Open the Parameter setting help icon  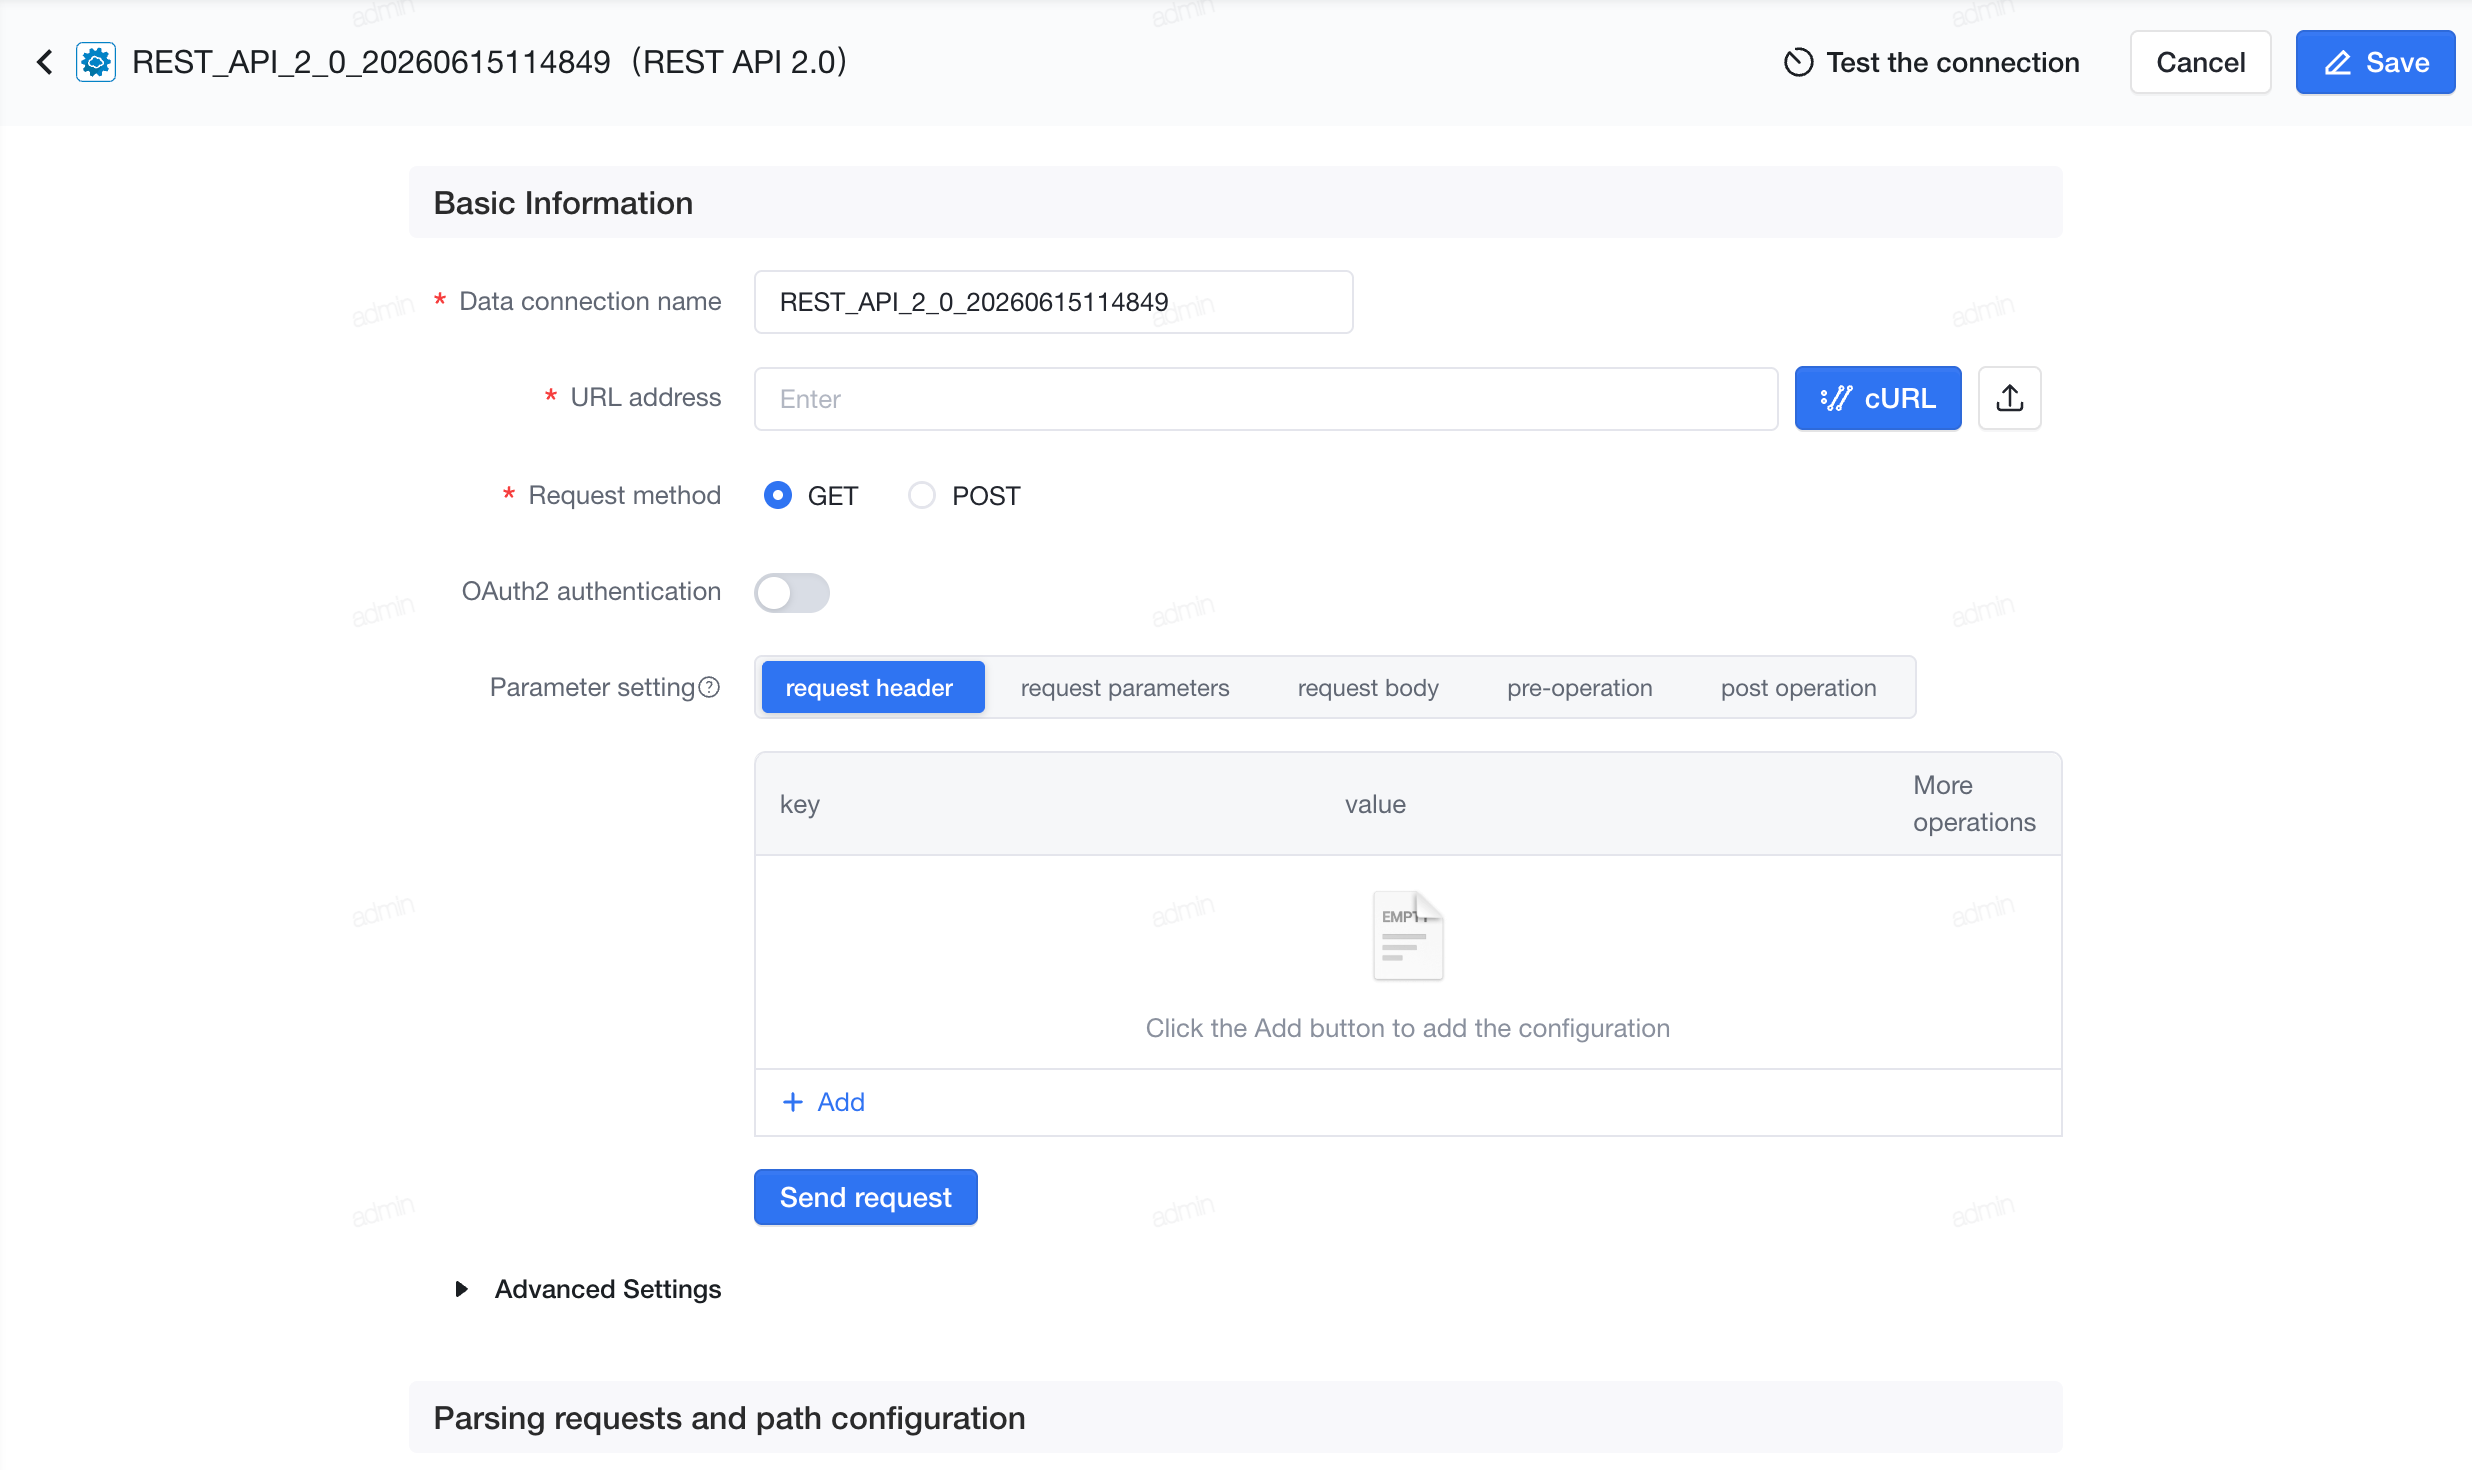click(x=709, y=687)
